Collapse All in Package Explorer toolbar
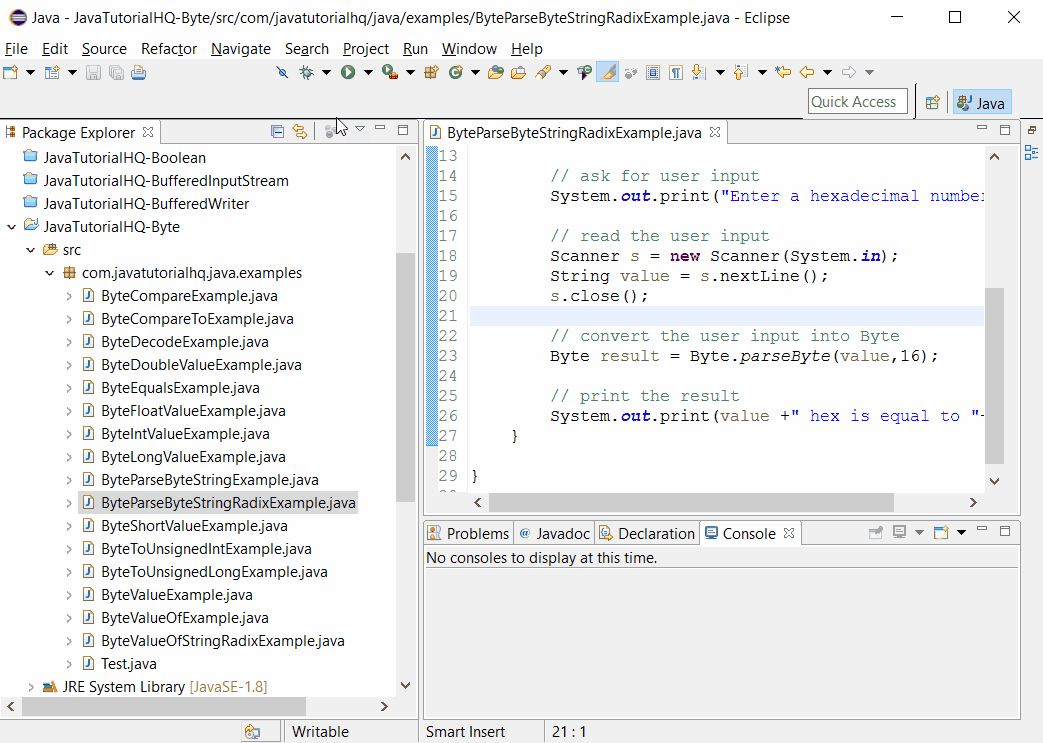The width and height of the screenshot is (1043, 743). [x=276, y=131]
